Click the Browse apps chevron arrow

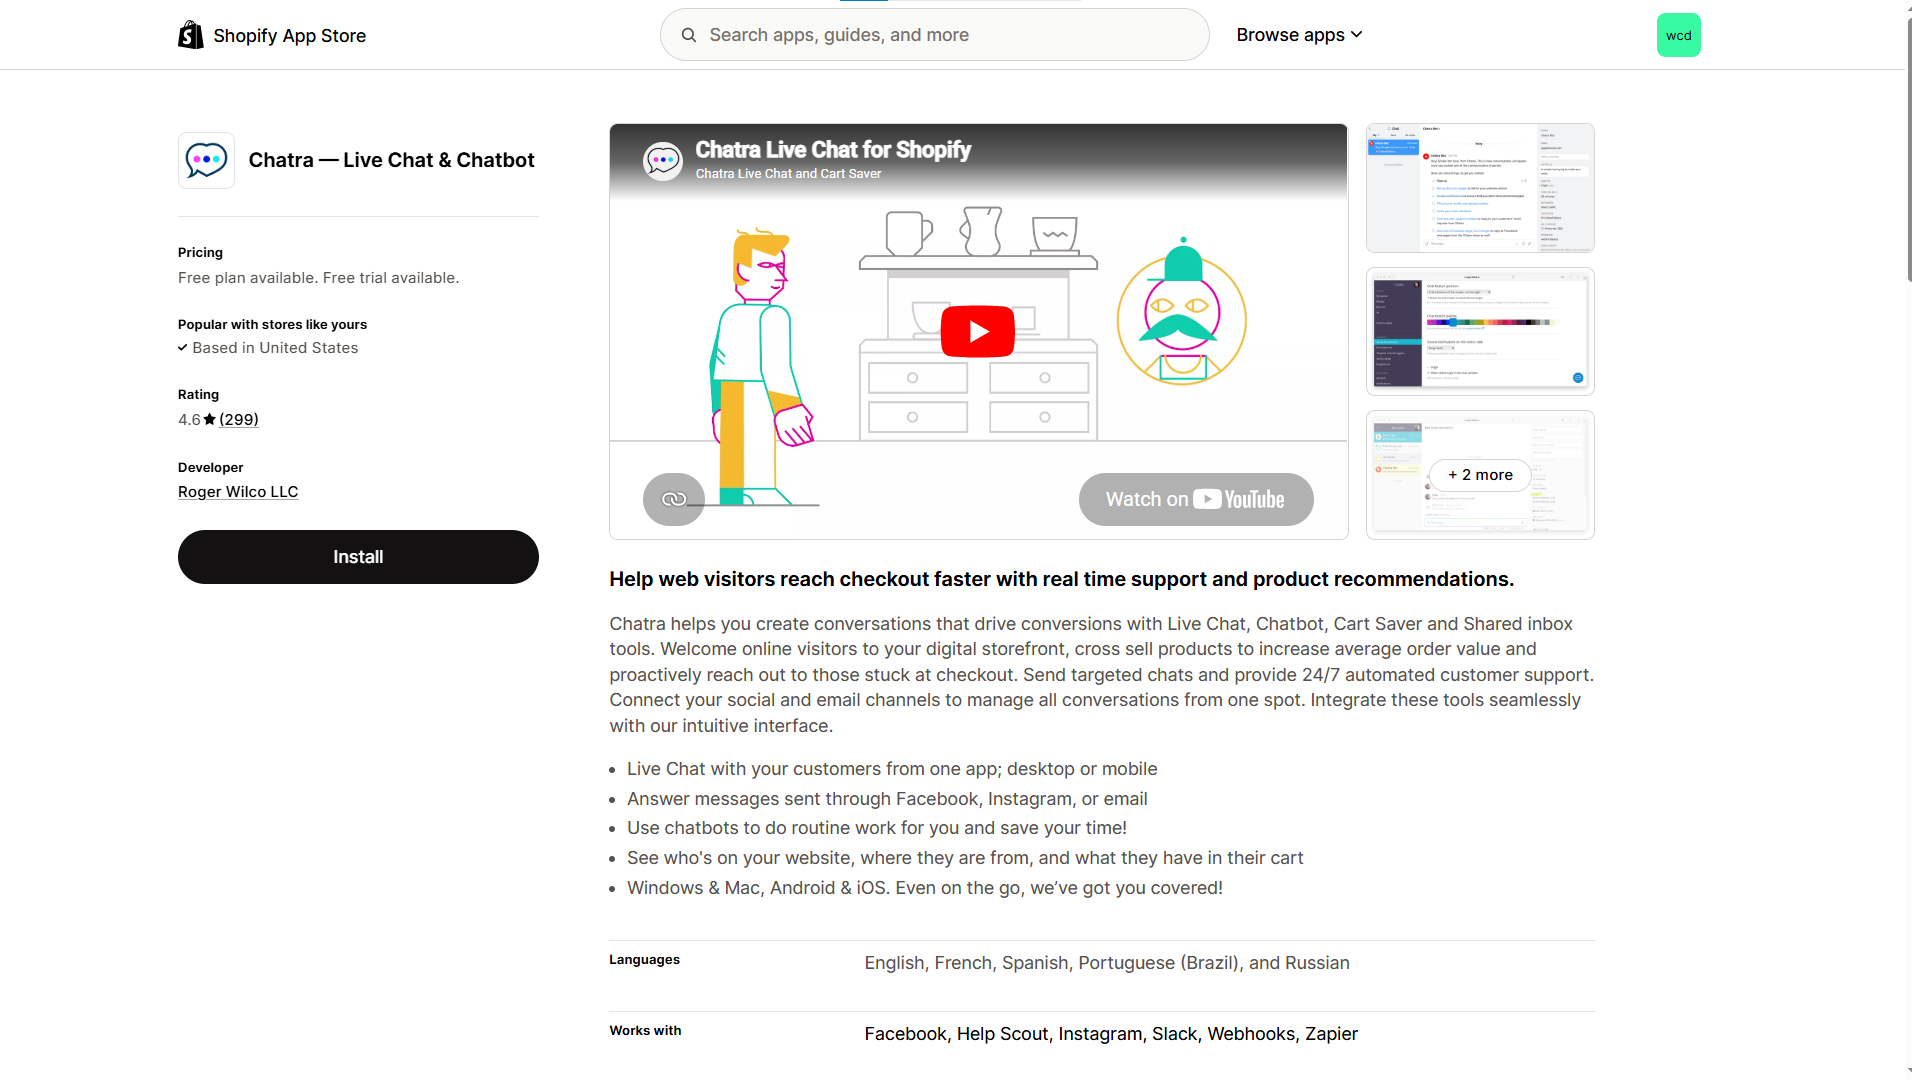pyautogui.click(x=1356, y=35)
